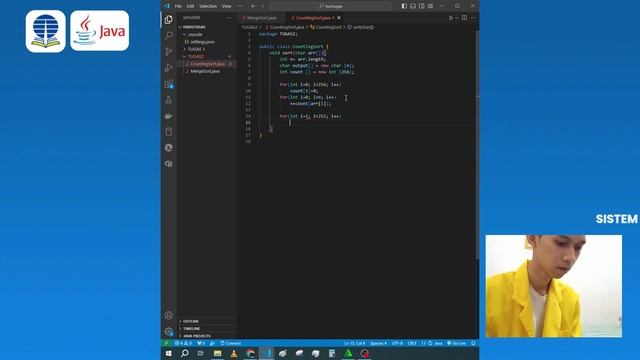
Task: Expand the OUTLINE section
Action: (207, 322)
